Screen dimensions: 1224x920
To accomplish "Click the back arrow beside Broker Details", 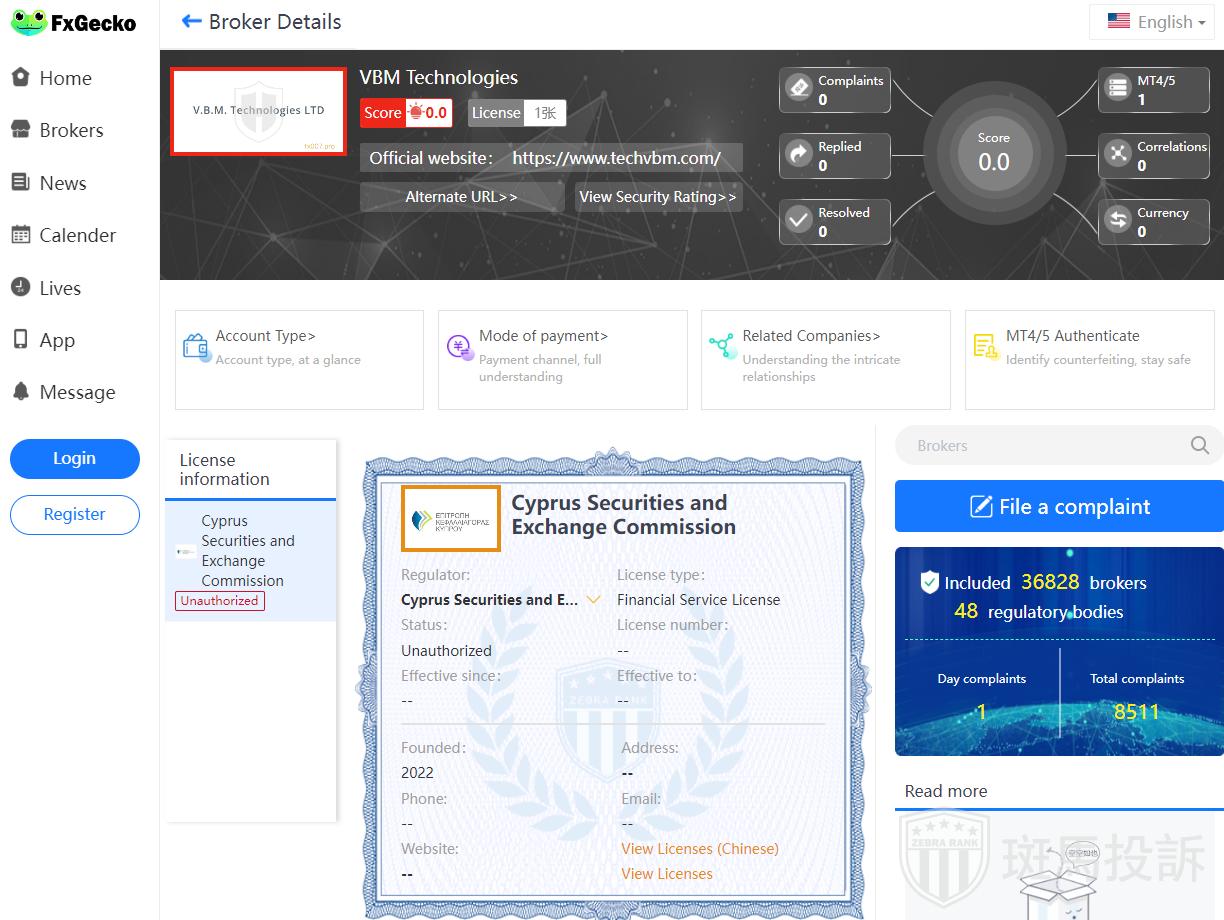I will click(x=191, y=22).
